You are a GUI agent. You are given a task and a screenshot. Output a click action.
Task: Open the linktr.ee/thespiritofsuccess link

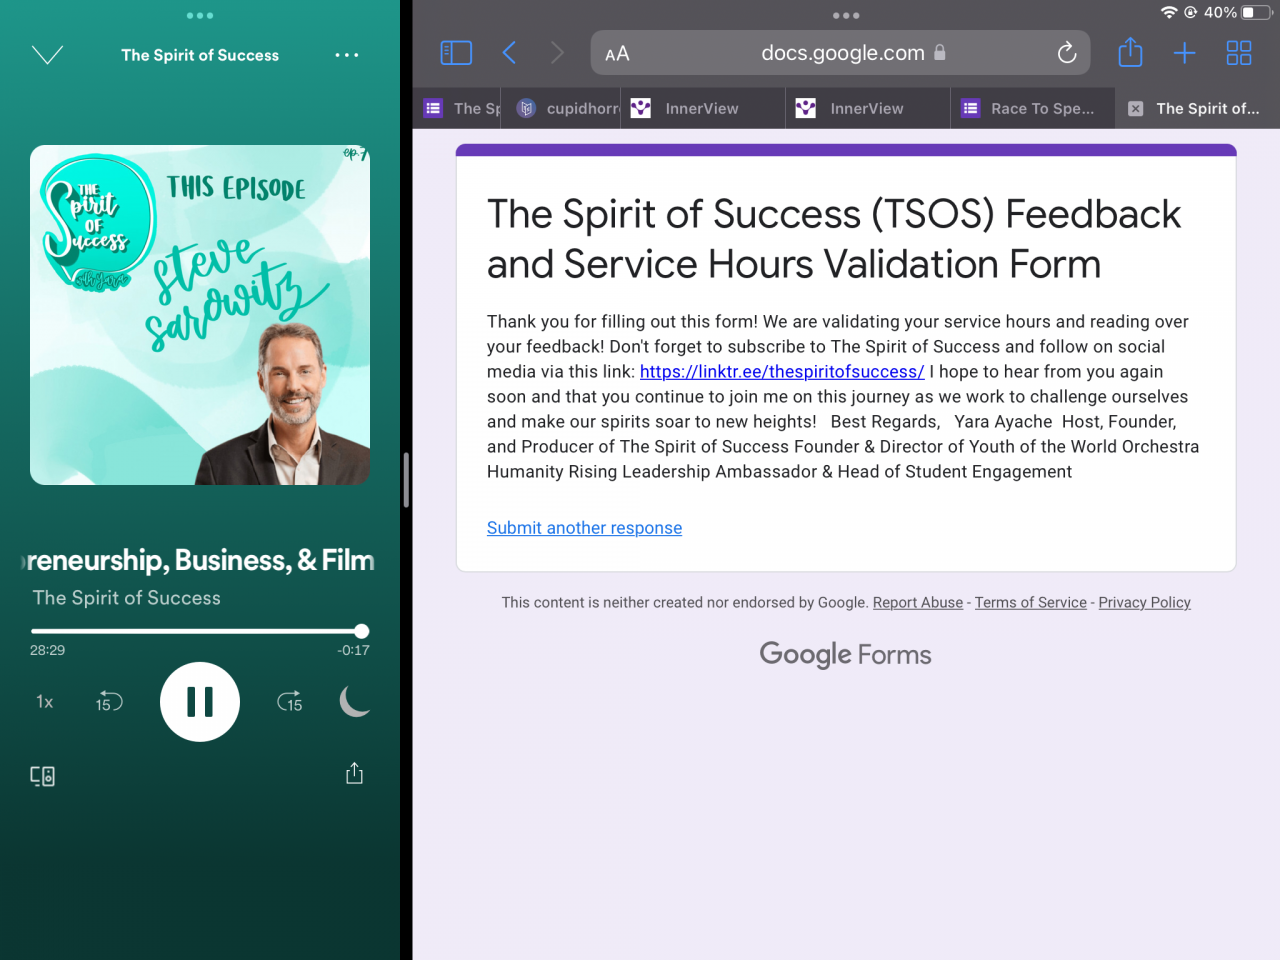click(782, 372)
